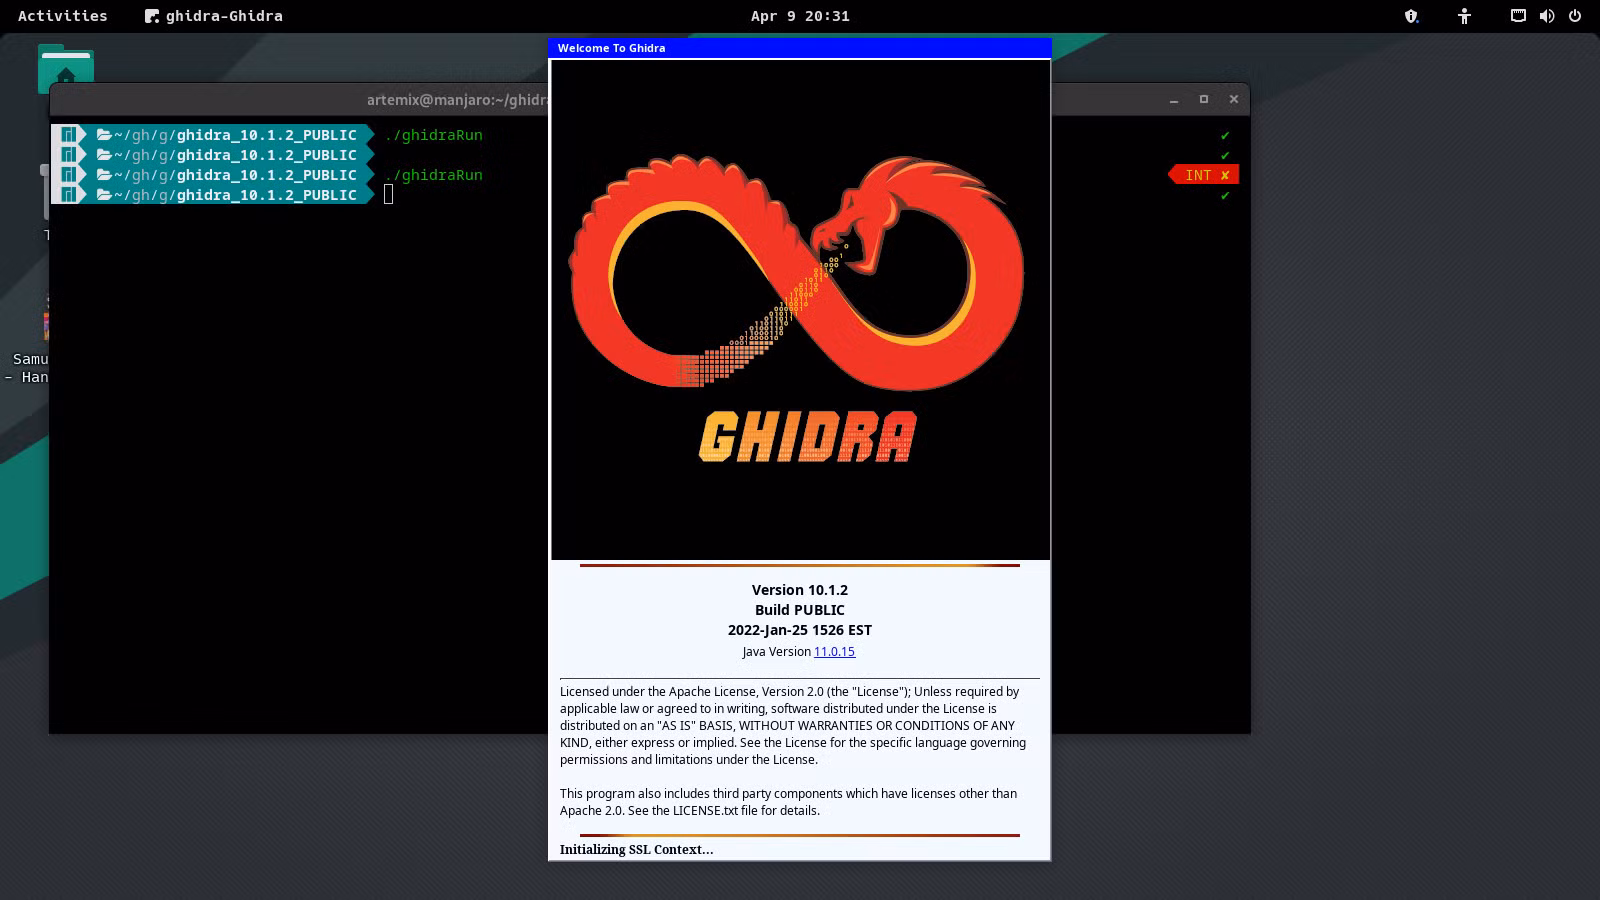Click the GHIDRA wordmark text

[807, 437]
